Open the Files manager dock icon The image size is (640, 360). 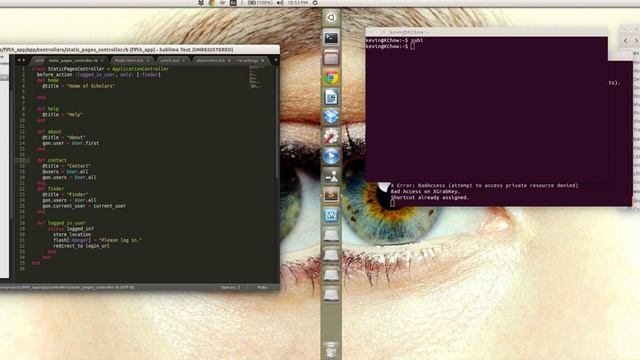(x=331, y=57)
